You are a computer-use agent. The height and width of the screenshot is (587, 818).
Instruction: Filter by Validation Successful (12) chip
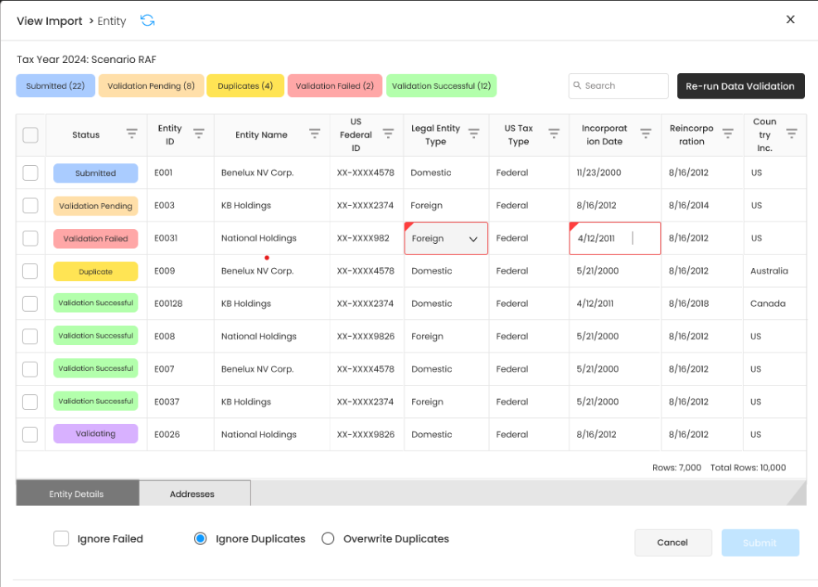pyautogui.click(x=441, y=86)
